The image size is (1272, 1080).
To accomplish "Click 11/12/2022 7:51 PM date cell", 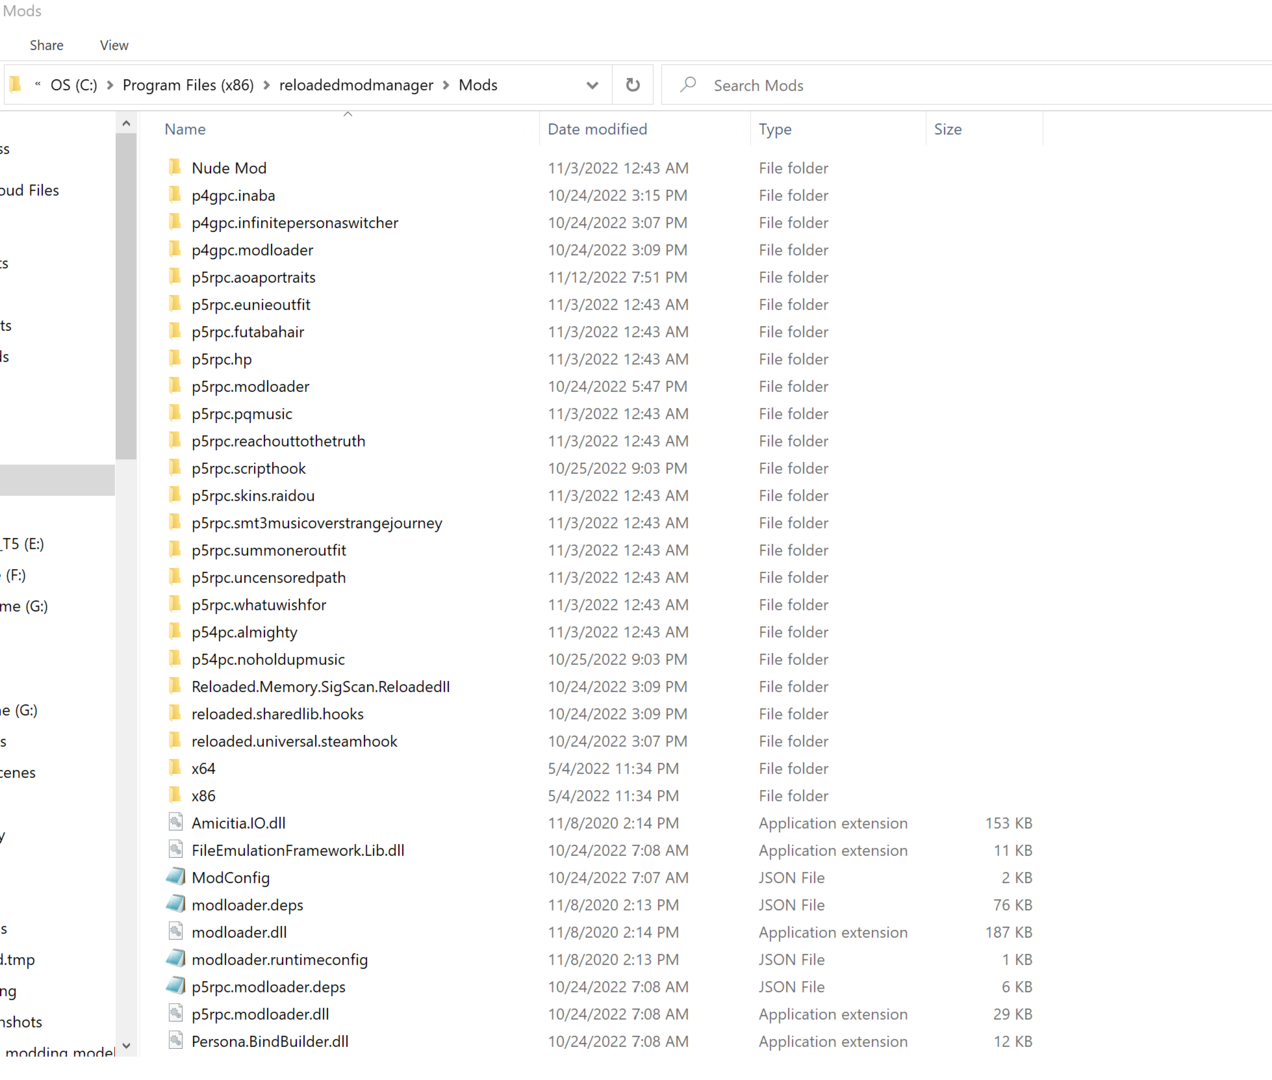I will 617,277.
